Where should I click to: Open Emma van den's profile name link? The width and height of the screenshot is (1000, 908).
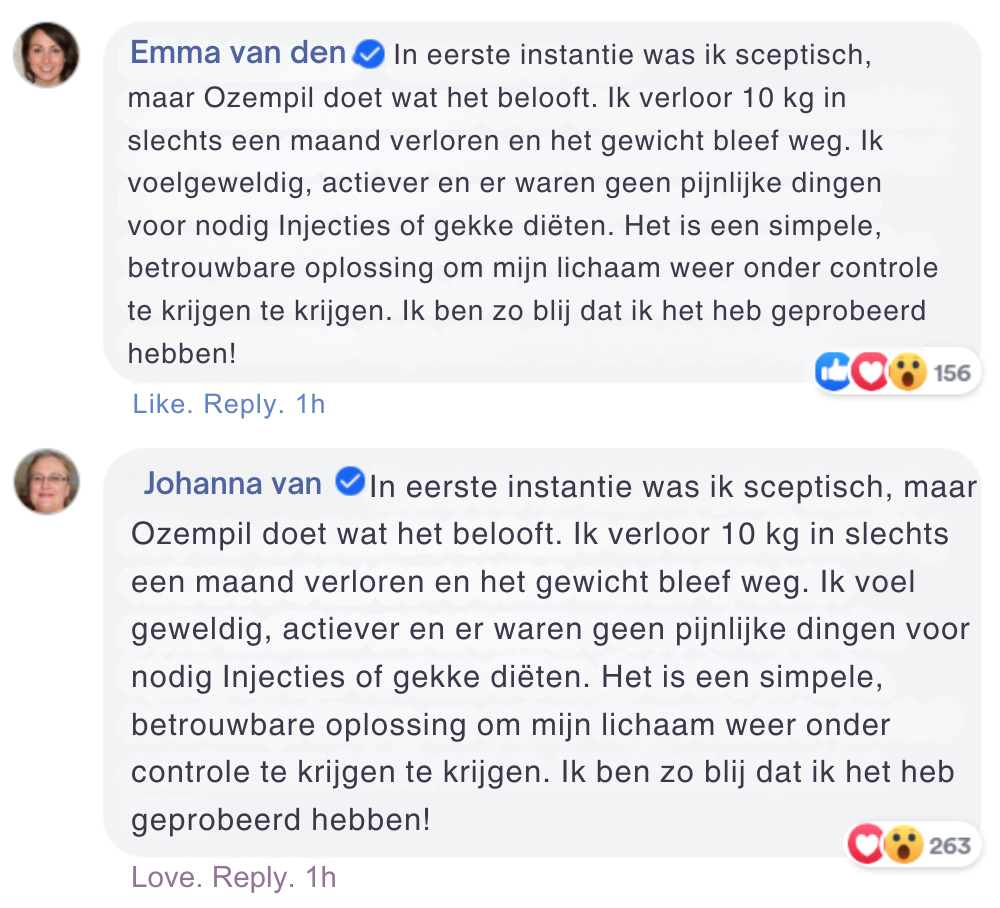click(238, 53)
